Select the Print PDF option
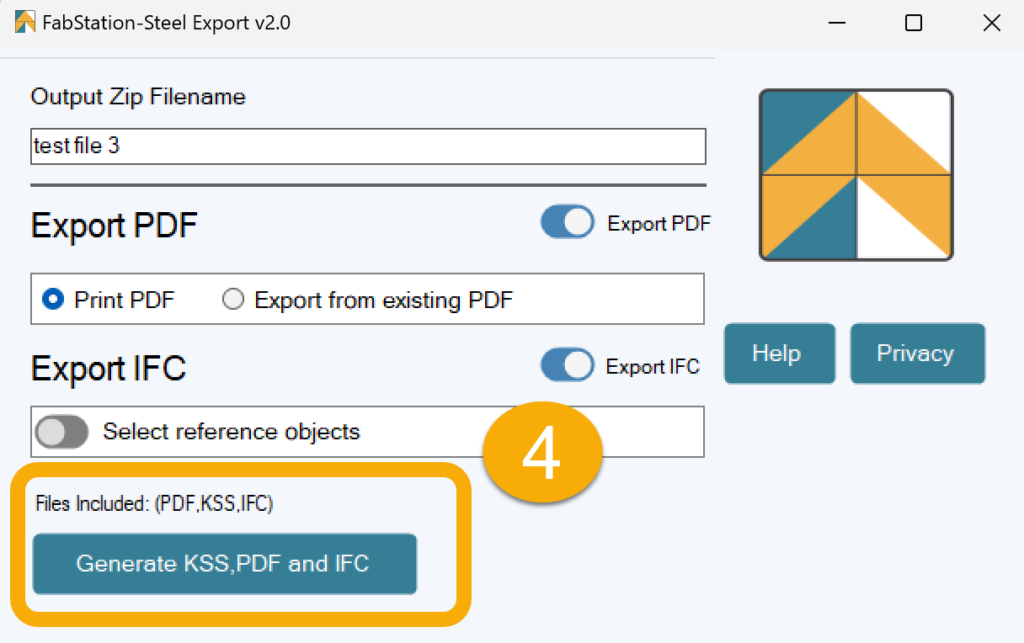 click(x=51, y=298)
